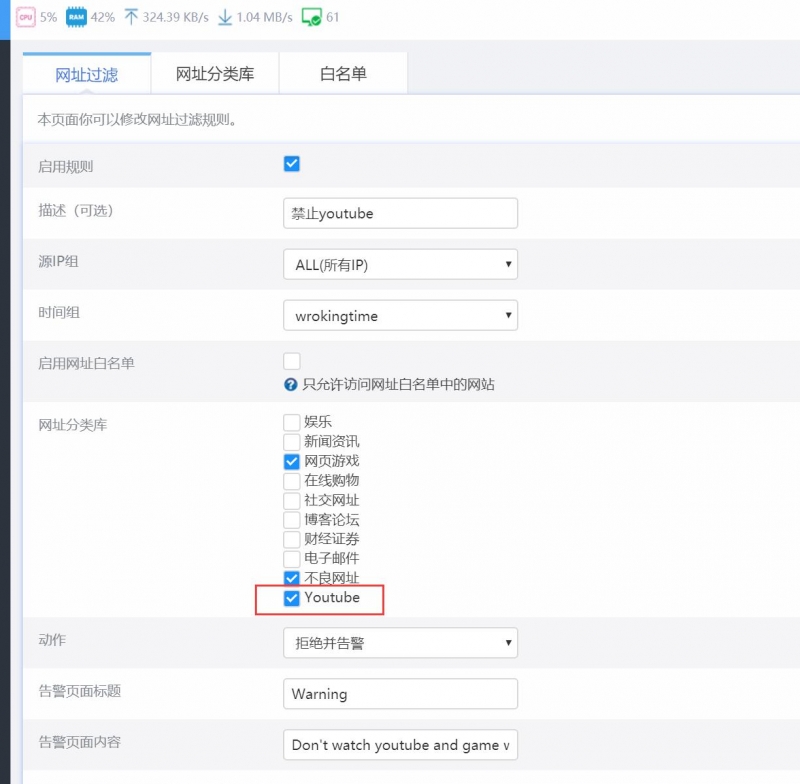The width and height of the screenshot is (800, 784).
Task: Uncheck the 启用规则 checkbox
Action: [292, 164]
